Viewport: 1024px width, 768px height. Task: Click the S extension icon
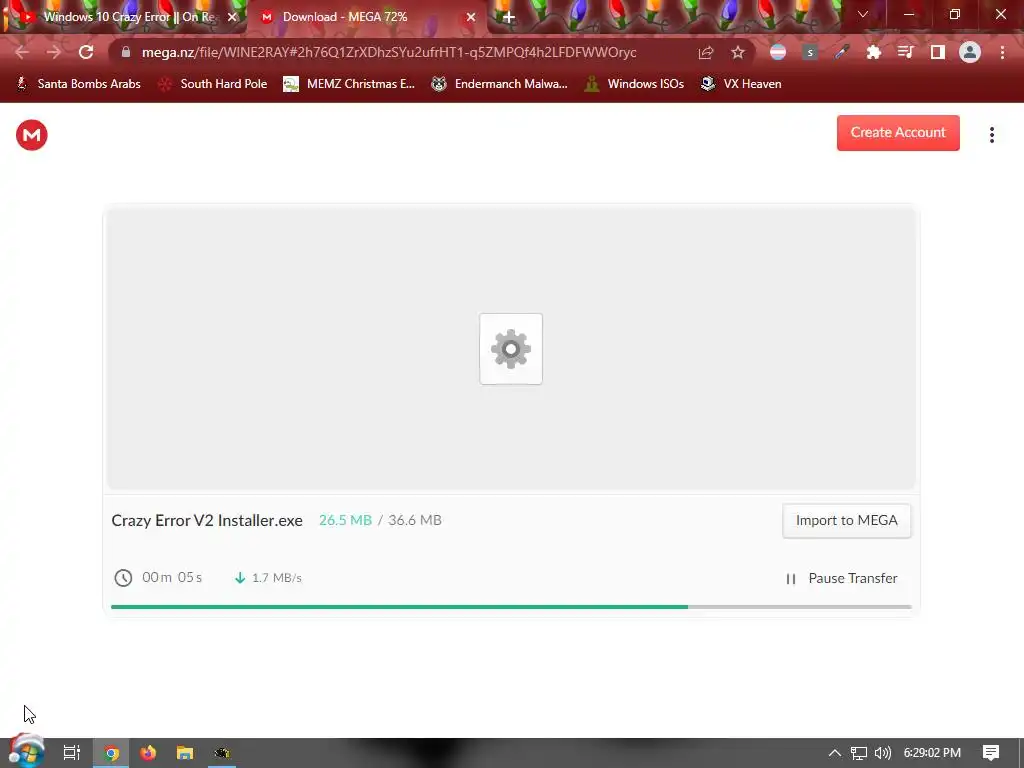[810, 52]
